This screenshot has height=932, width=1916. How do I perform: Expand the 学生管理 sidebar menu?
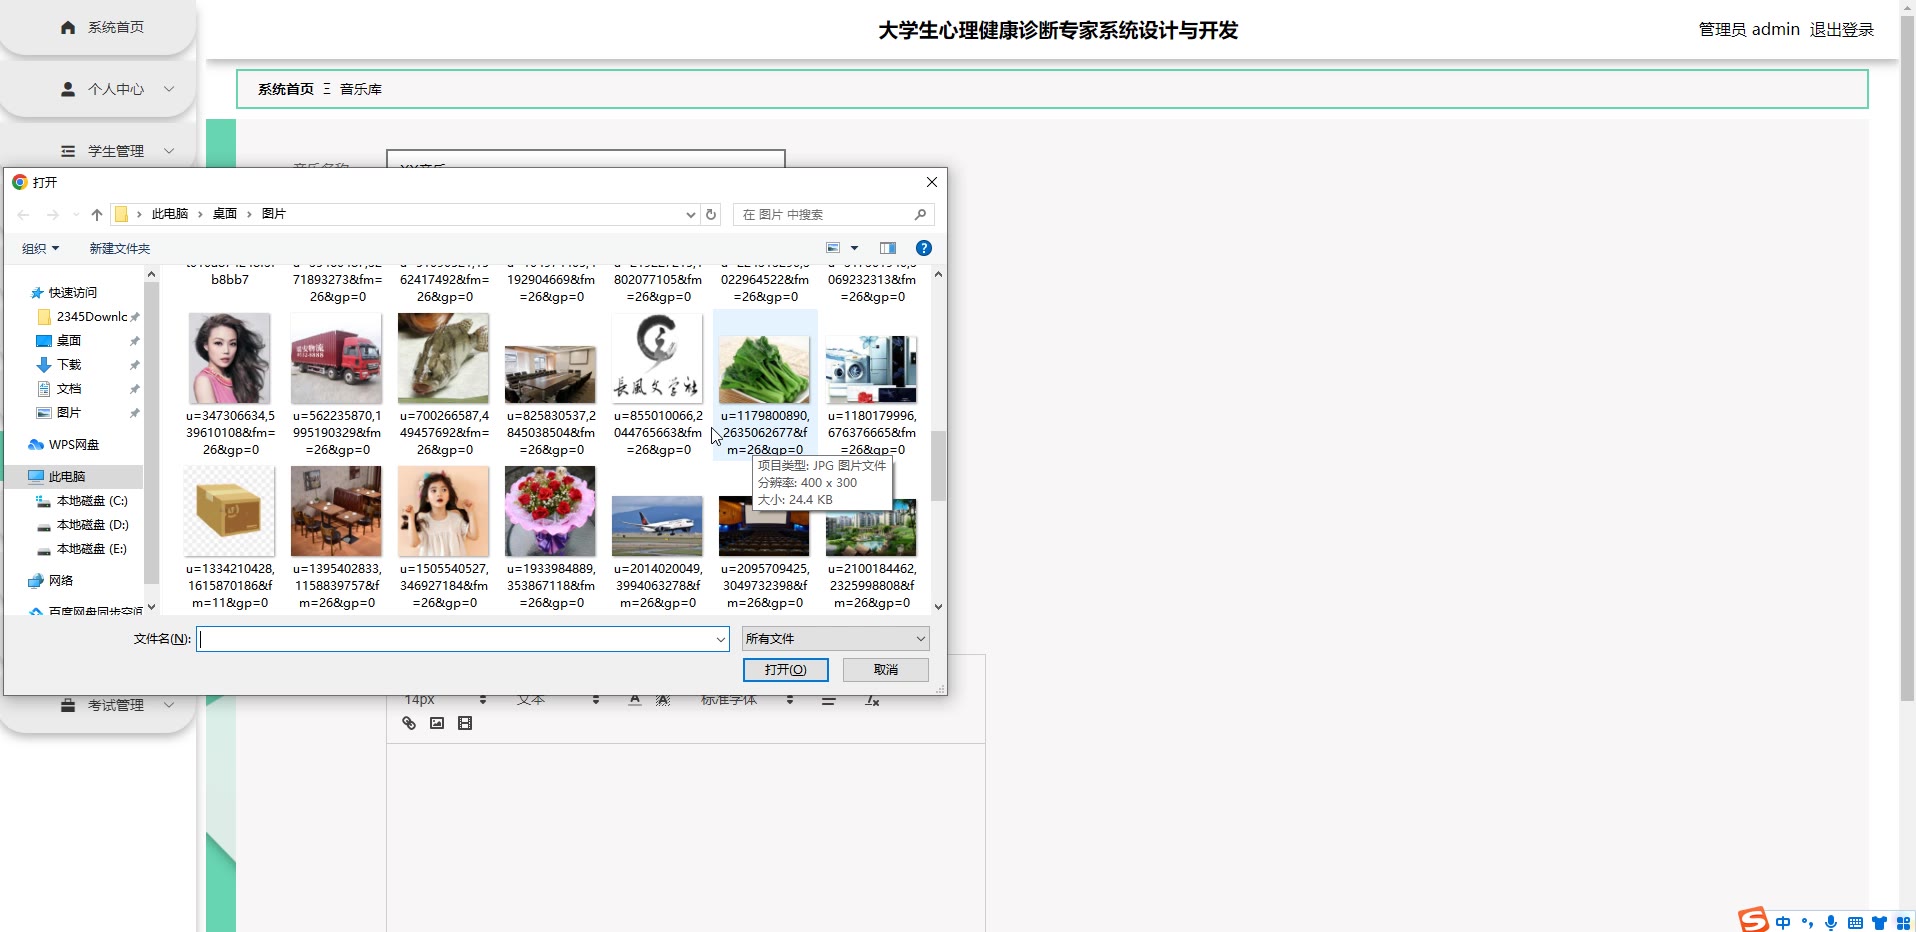point(97,151)
